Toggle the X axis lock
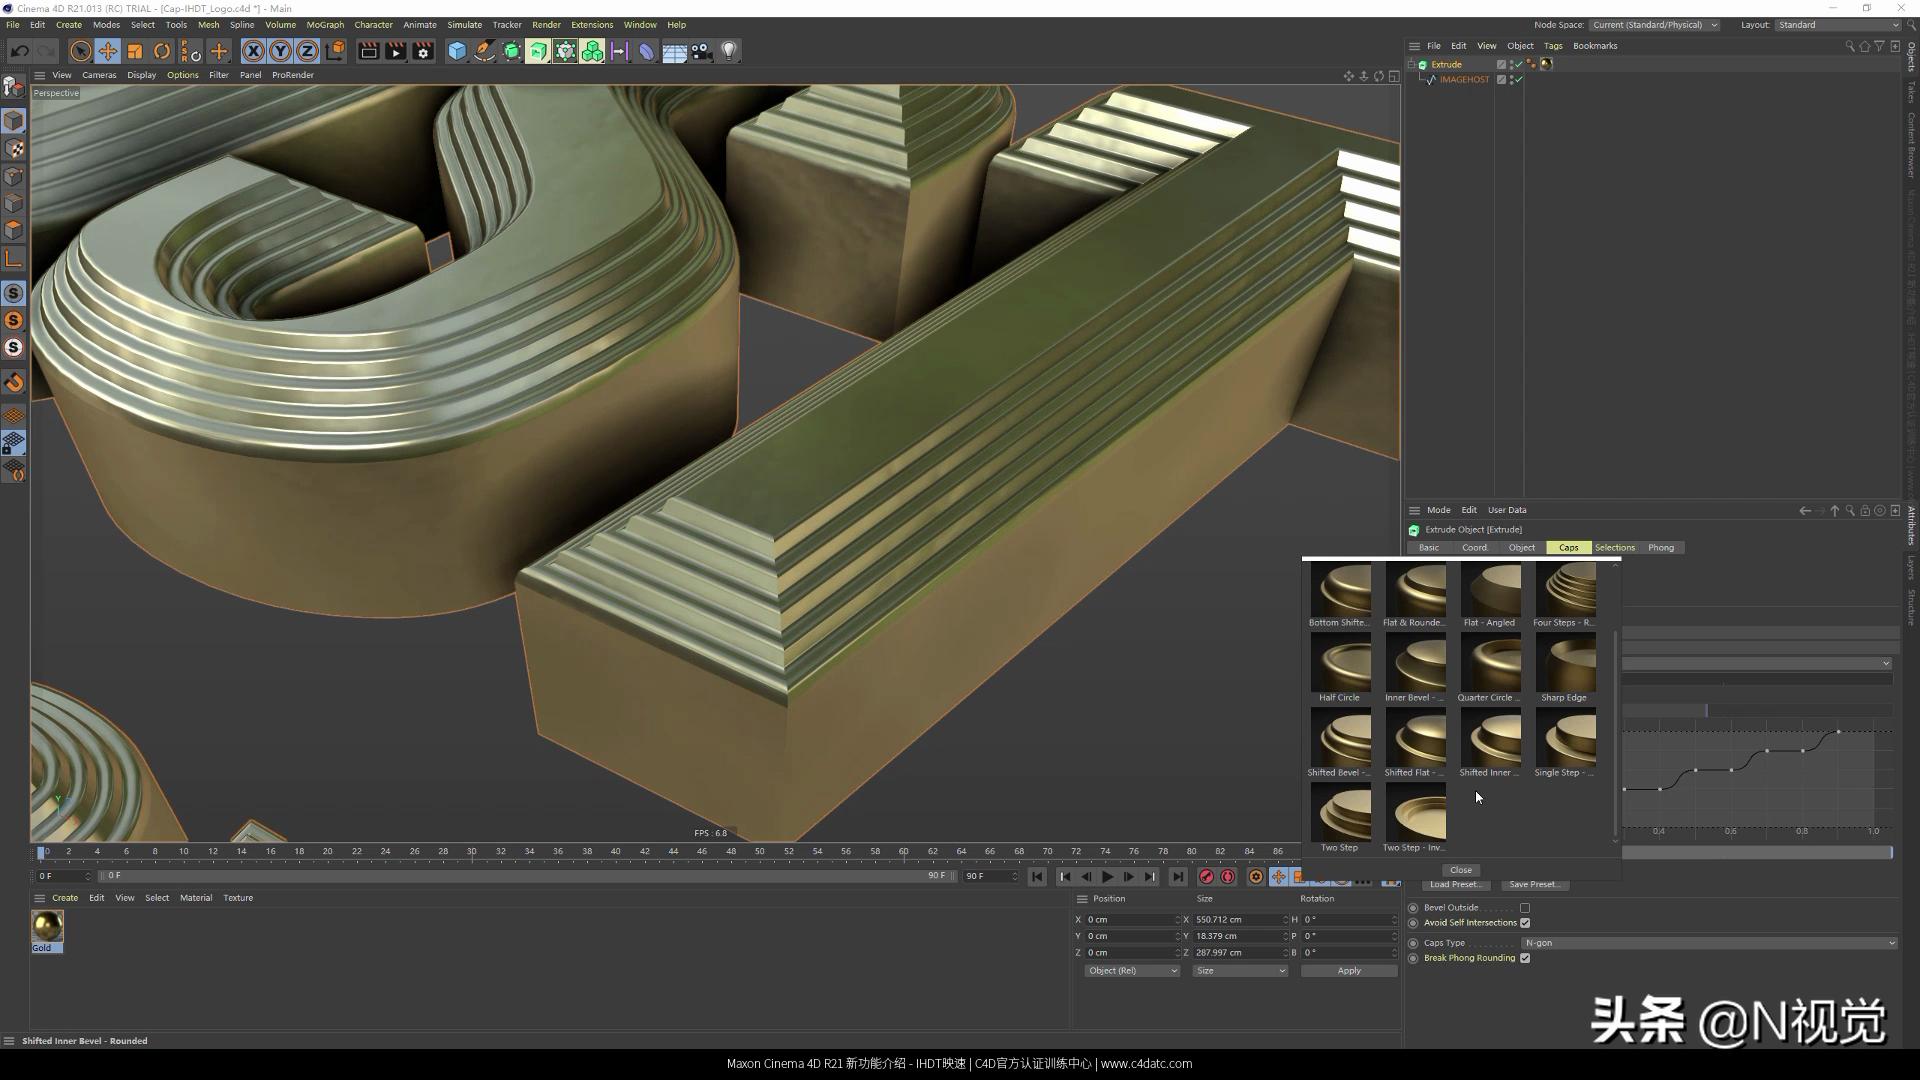The width and height of the screenshot is (1920, 1080). [x=253, y=51]
